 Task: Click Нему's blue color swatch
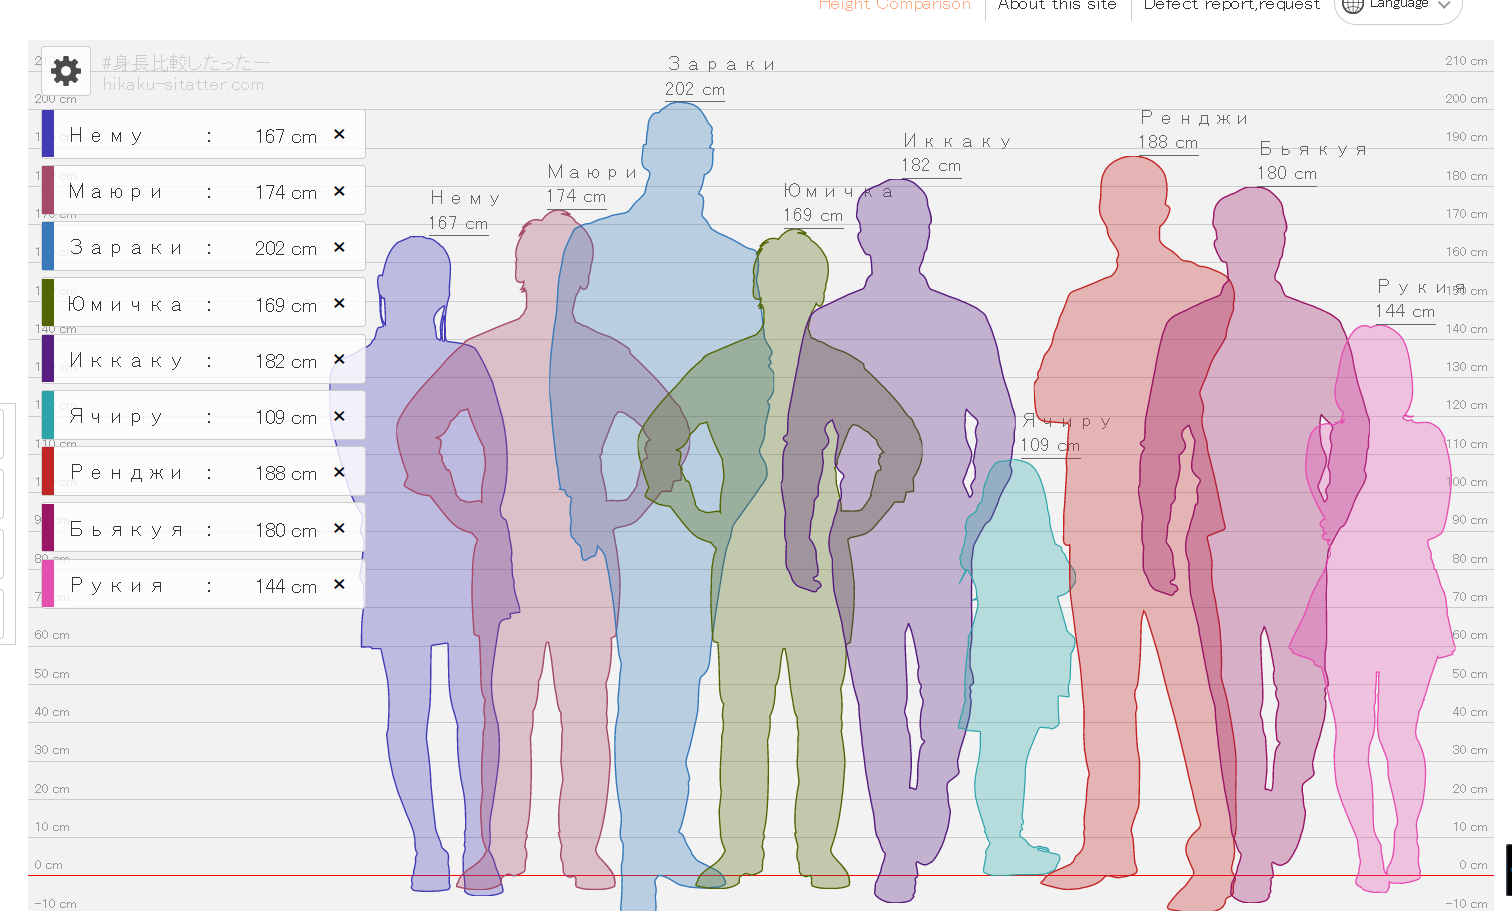tap(48, 134)
